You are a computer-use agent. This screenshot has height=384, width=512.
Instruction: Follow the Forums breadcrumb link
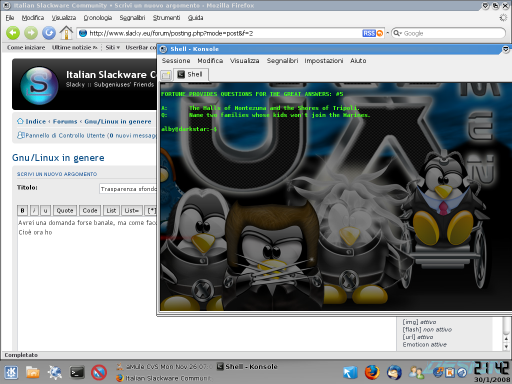coord(65,122)
